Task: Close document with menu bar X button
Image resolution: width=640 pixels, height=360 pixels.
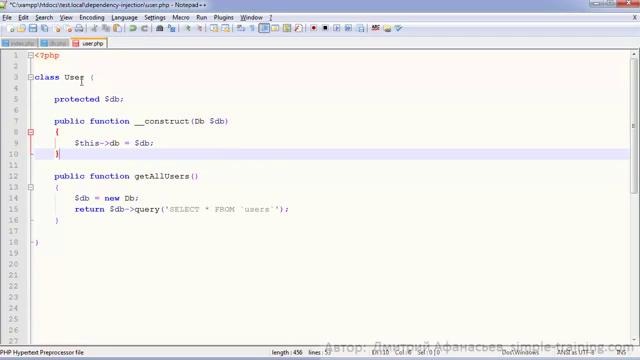Action: [x=635, y=18]
